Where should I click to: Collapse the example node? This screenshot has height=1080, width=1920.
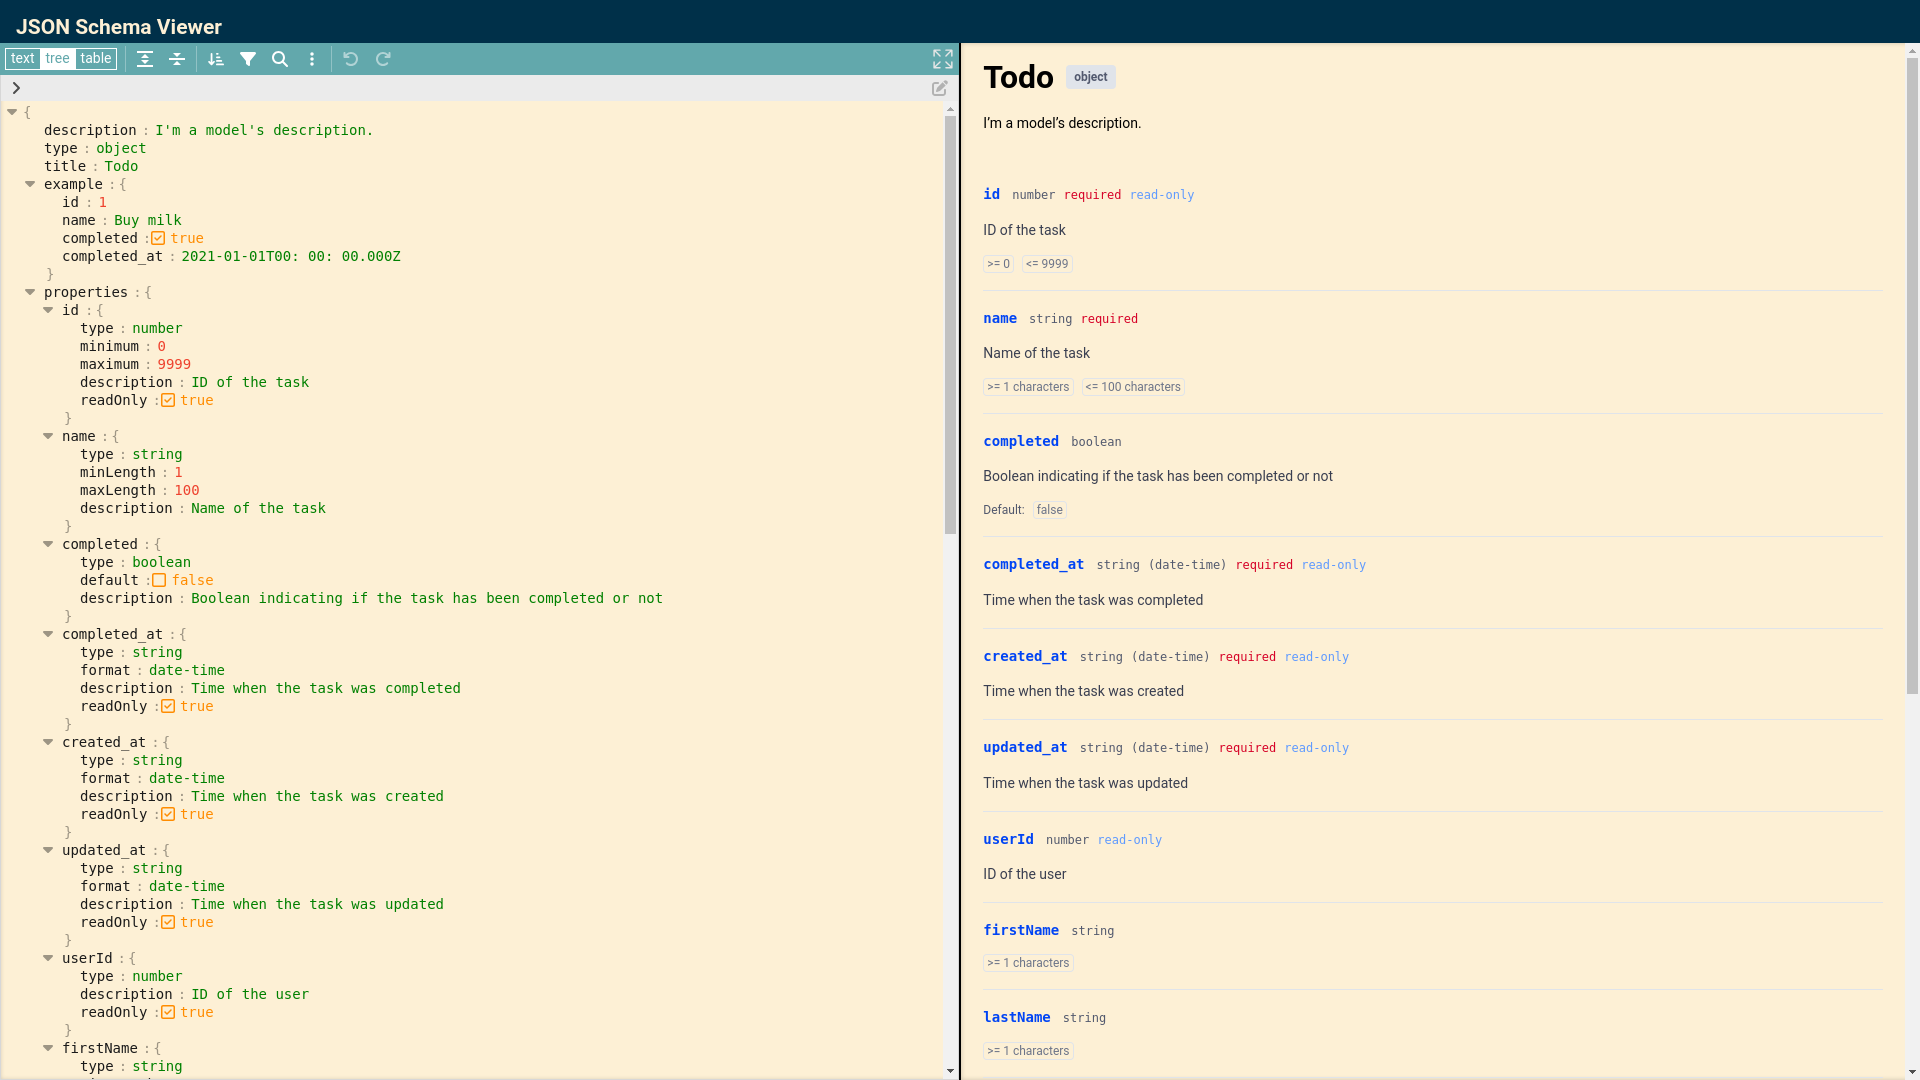pos(30,184)
